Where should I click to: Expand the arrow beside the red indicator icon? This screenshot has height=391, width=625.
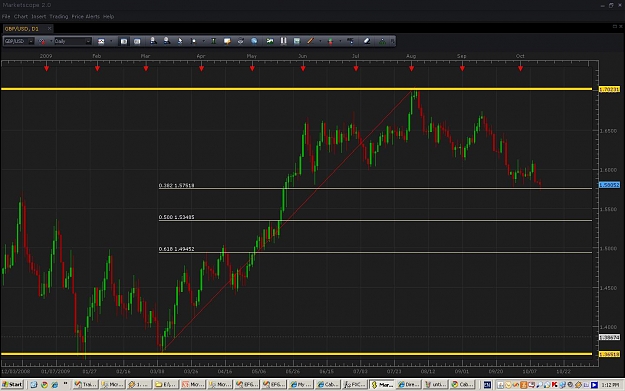tap(51, 41)
